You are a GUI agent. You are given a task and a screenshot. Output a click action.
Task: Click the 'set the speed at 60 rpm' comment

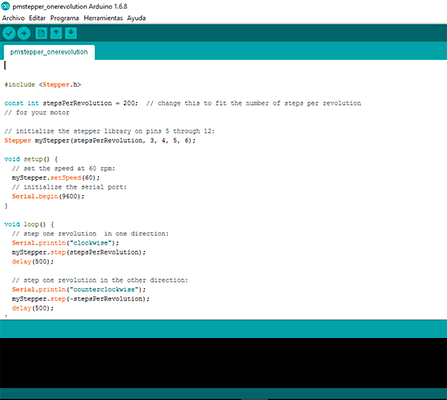(64, 169)
